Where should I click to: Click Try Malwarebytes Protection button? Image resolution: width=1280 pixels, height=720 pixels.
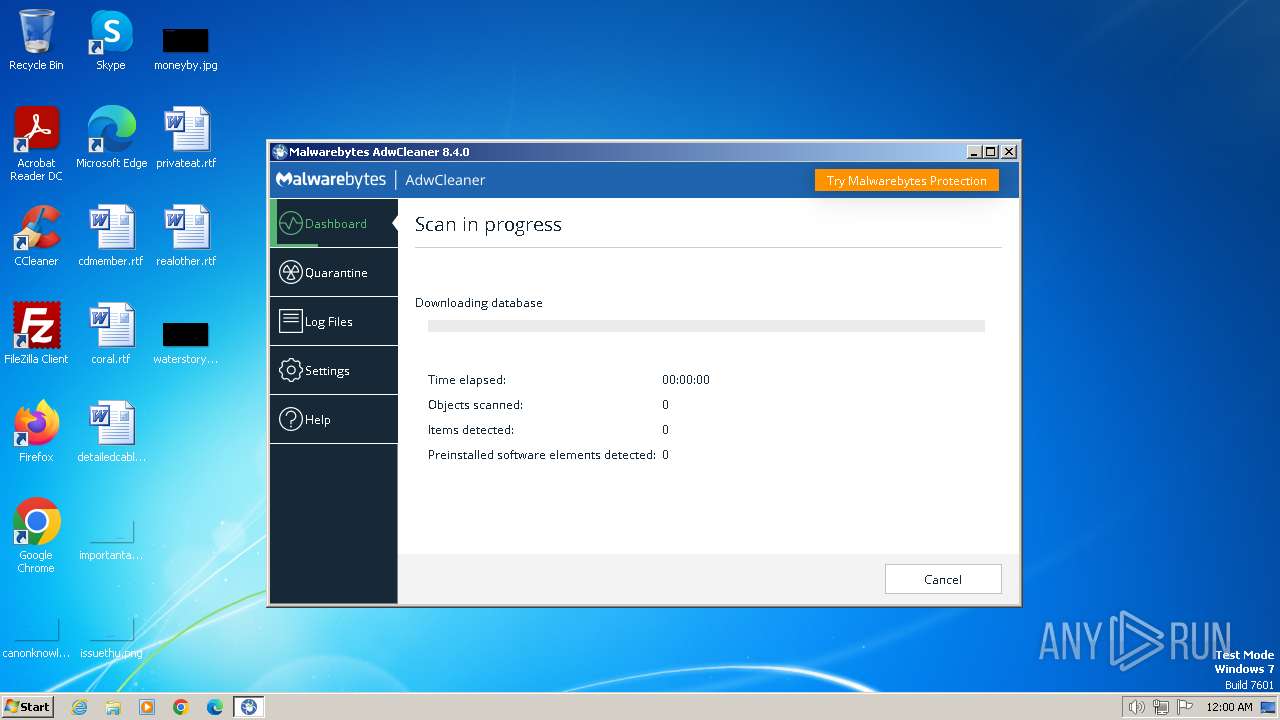[906, 180]
